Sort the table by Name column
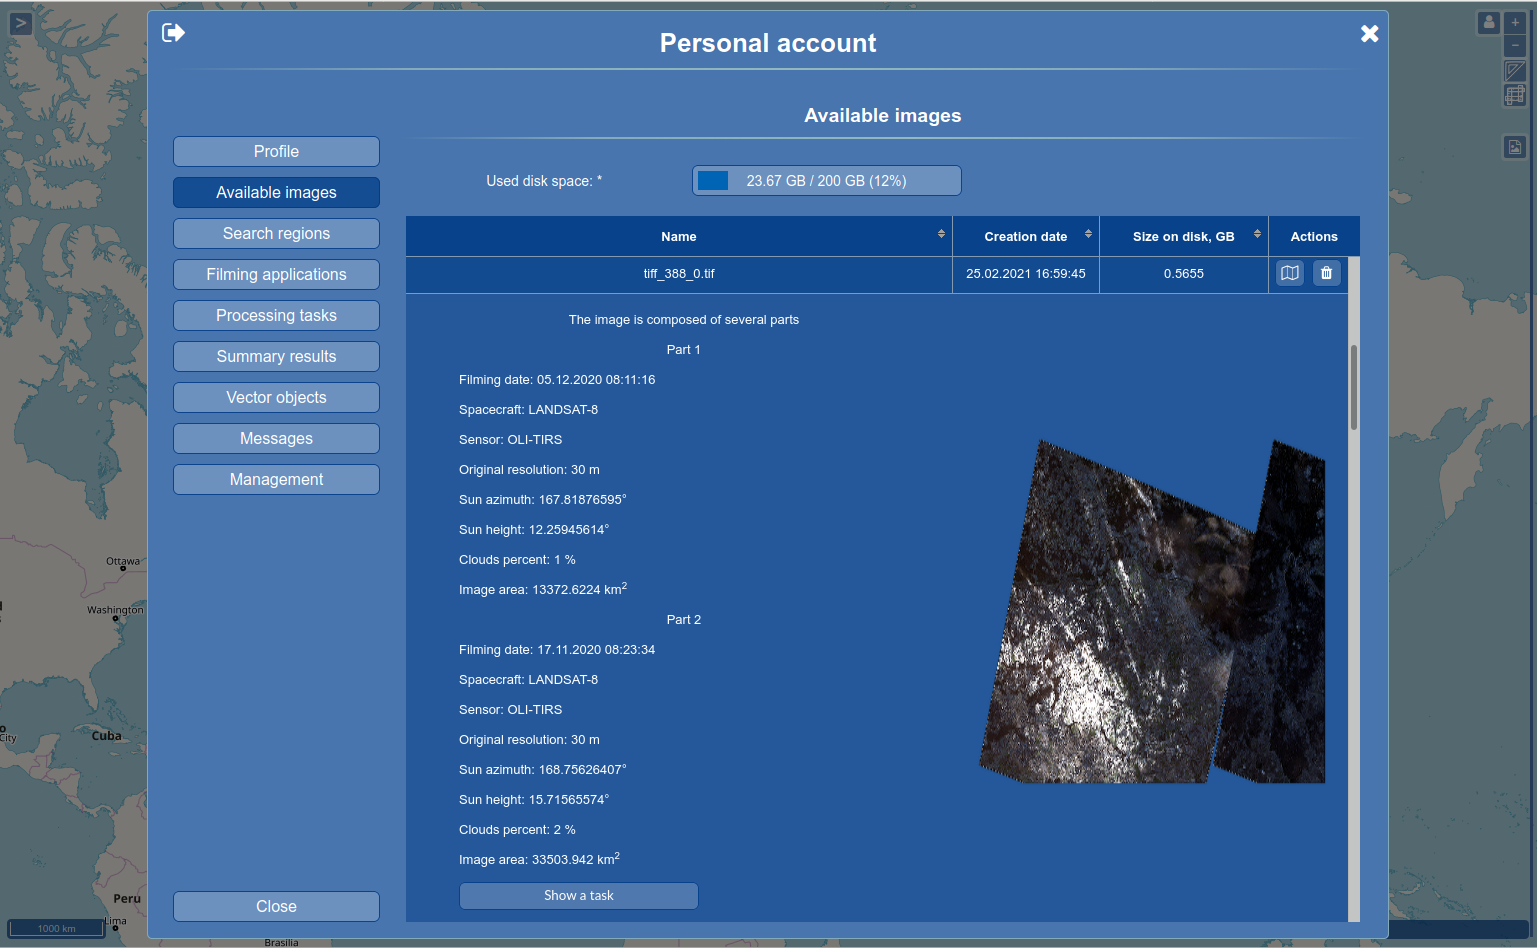Image resolution: width=1537 pixels, height=948 pixels. coord(940,235)
